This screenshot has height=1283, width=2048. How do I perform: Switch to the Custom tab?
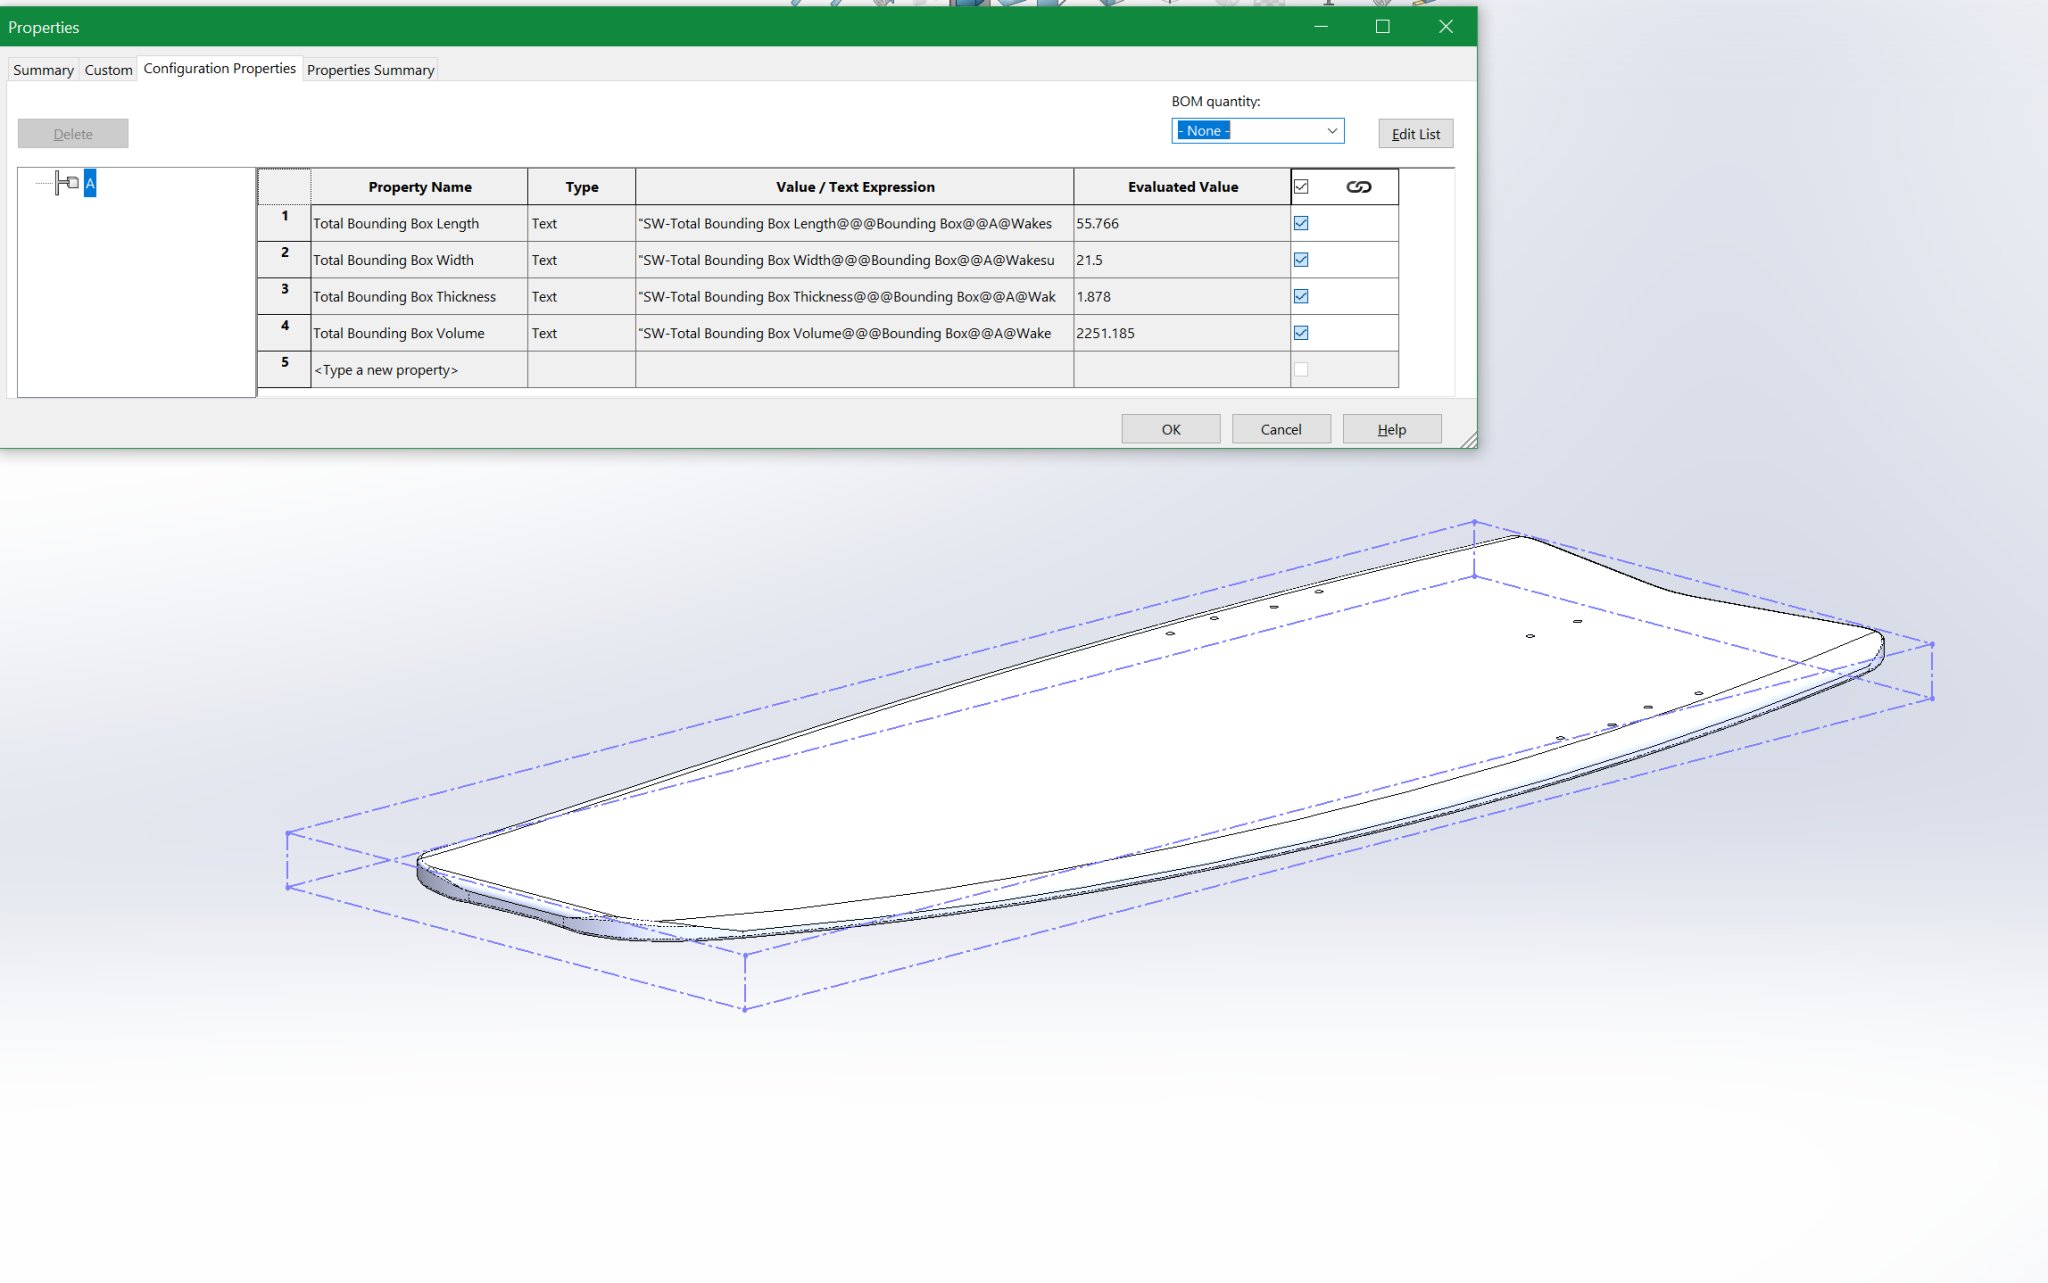[x=108, y=70]
